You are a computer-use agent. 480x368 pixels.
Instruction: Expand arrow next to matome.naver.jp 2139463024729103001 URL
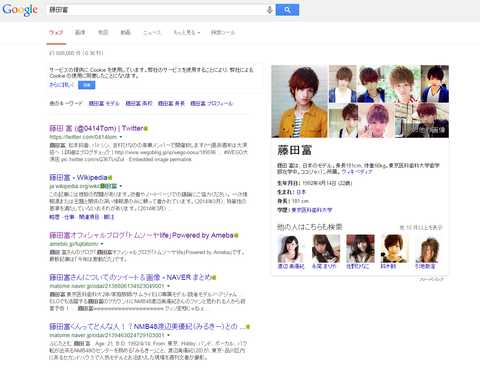168,335
